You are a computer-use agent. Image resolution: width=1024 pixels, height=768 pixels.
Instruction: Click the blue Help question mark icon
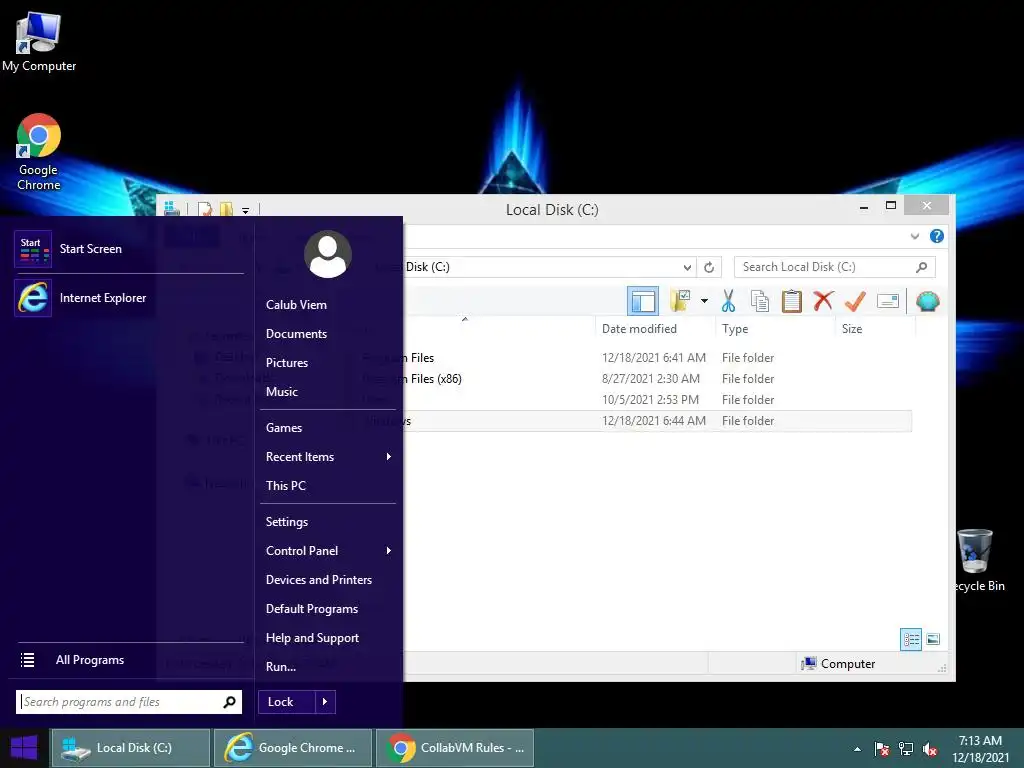tap(936, 236)
